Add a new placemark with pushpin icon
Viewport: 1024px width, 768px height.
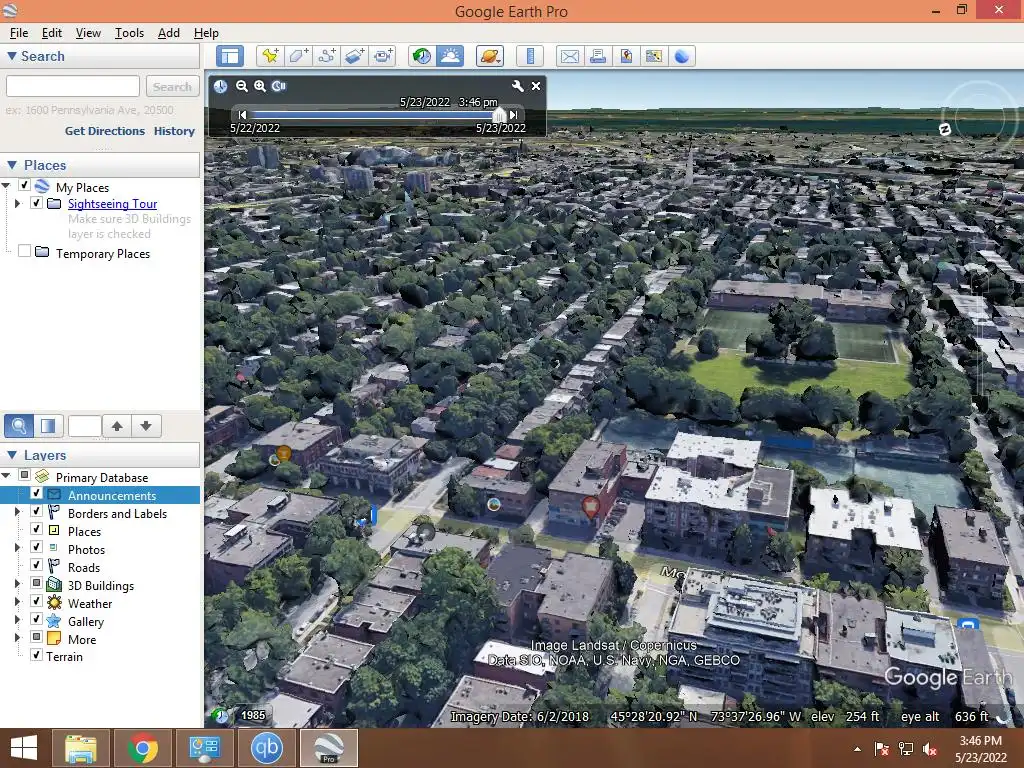click(x=269, y=56)
